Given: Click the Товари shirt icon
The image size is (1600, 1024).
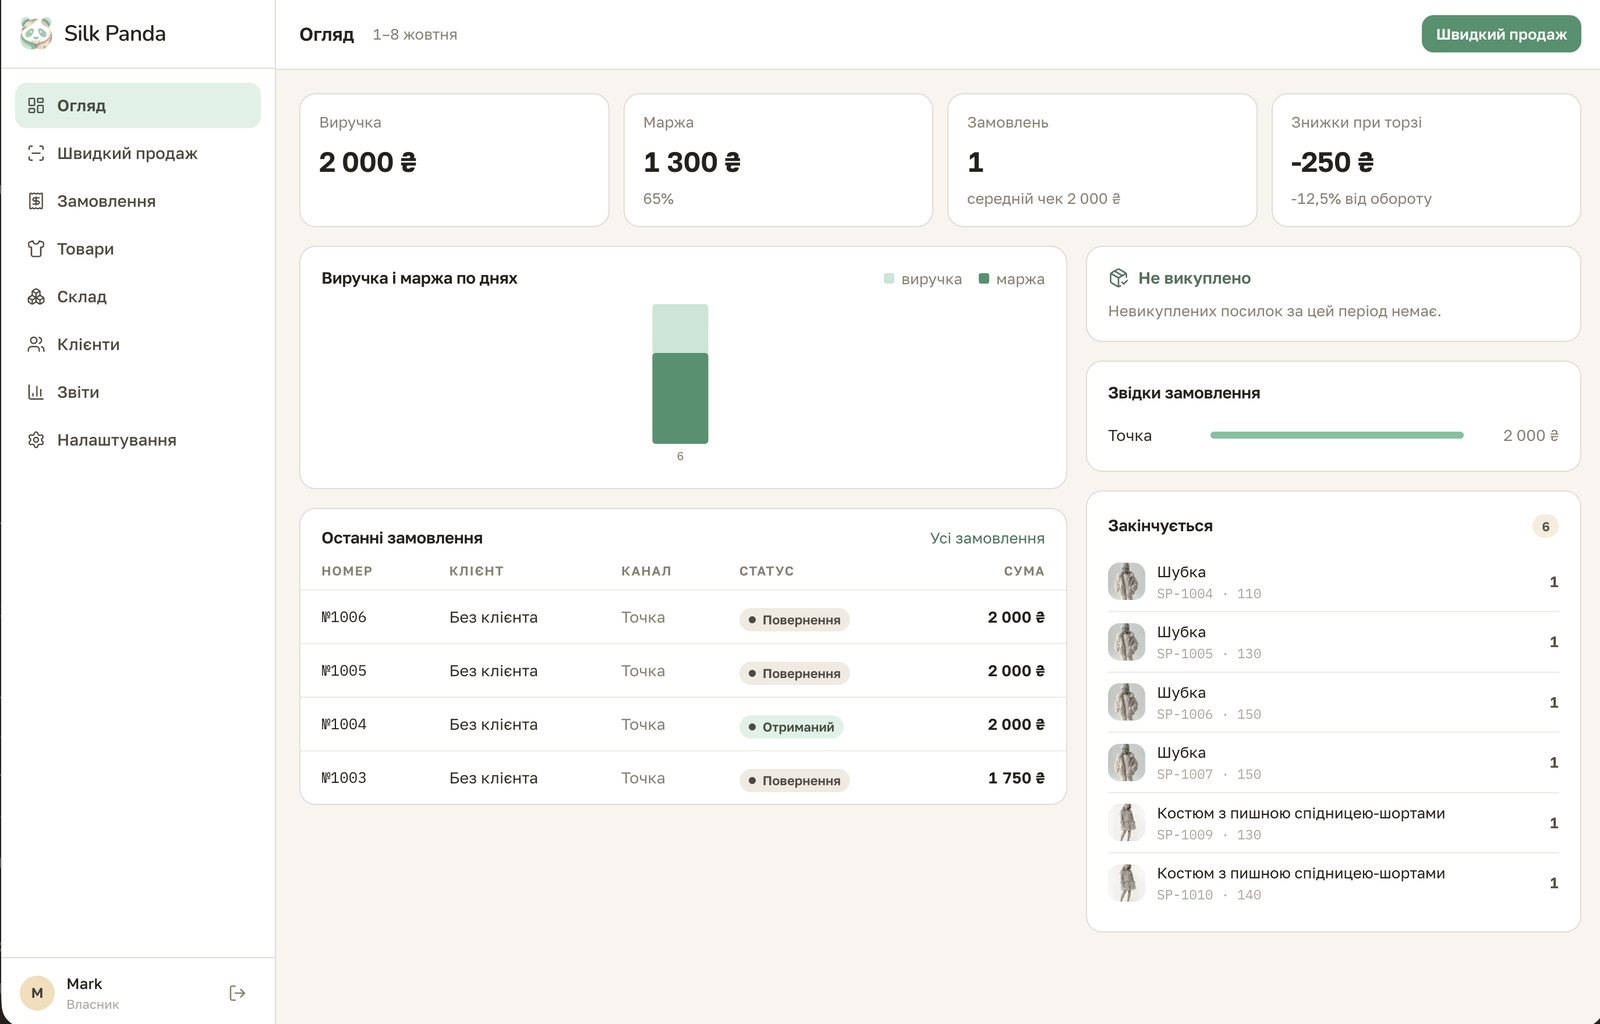Looking at the screenshot, I should (36, 249).
